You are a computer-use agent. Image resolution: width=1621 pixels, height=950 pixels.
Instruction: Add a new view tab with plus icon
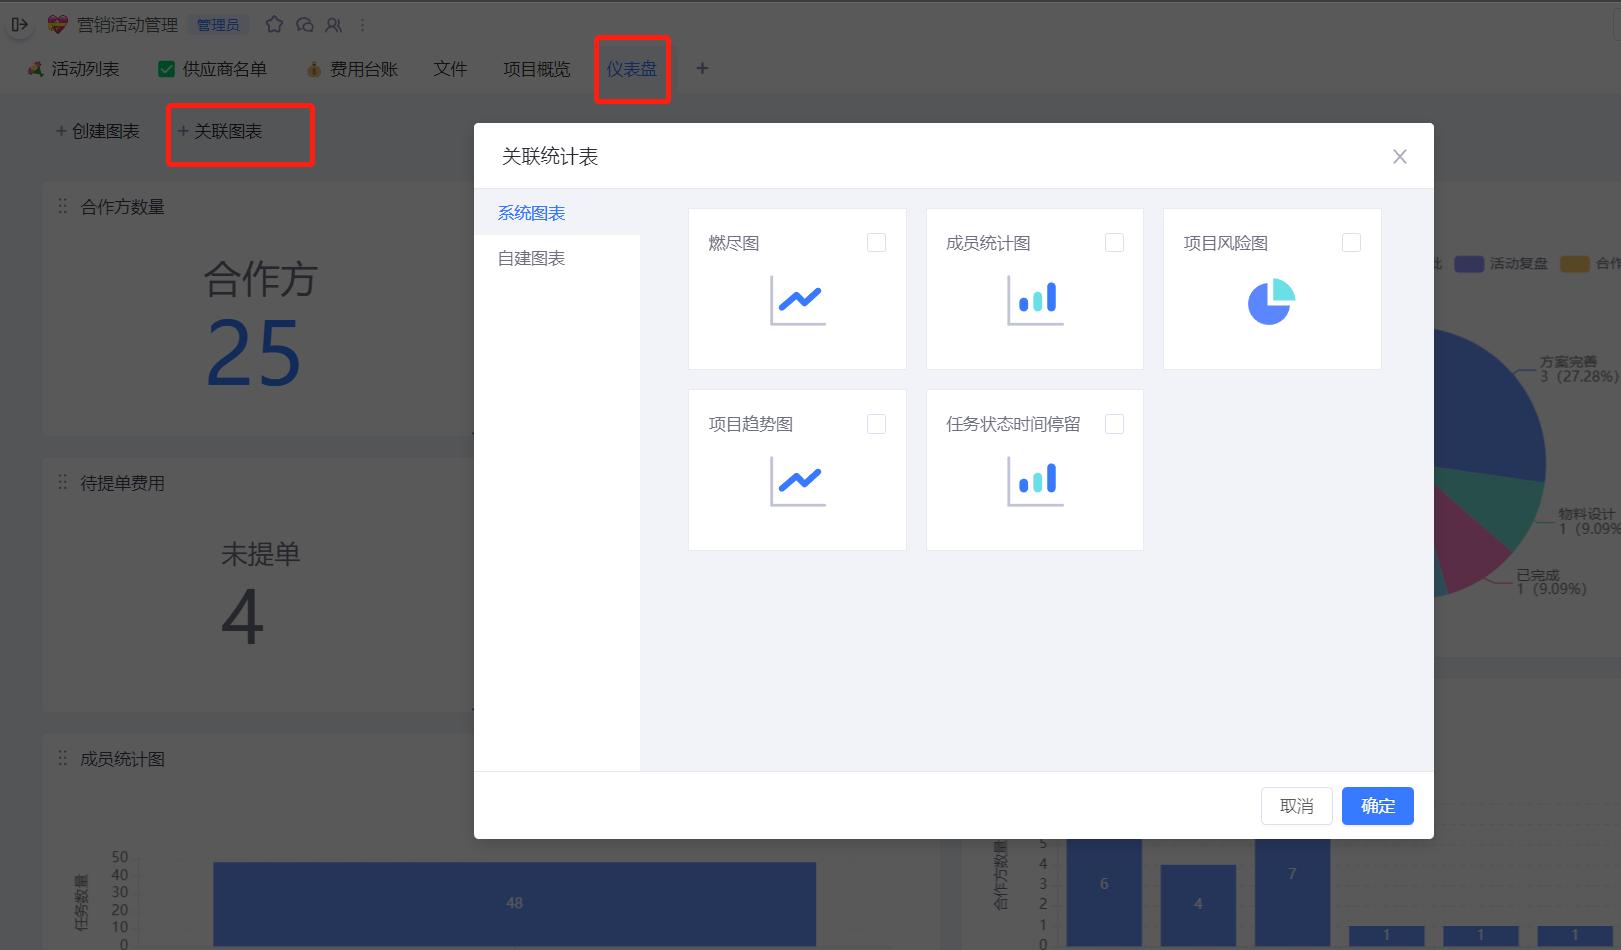click(702, 68)
